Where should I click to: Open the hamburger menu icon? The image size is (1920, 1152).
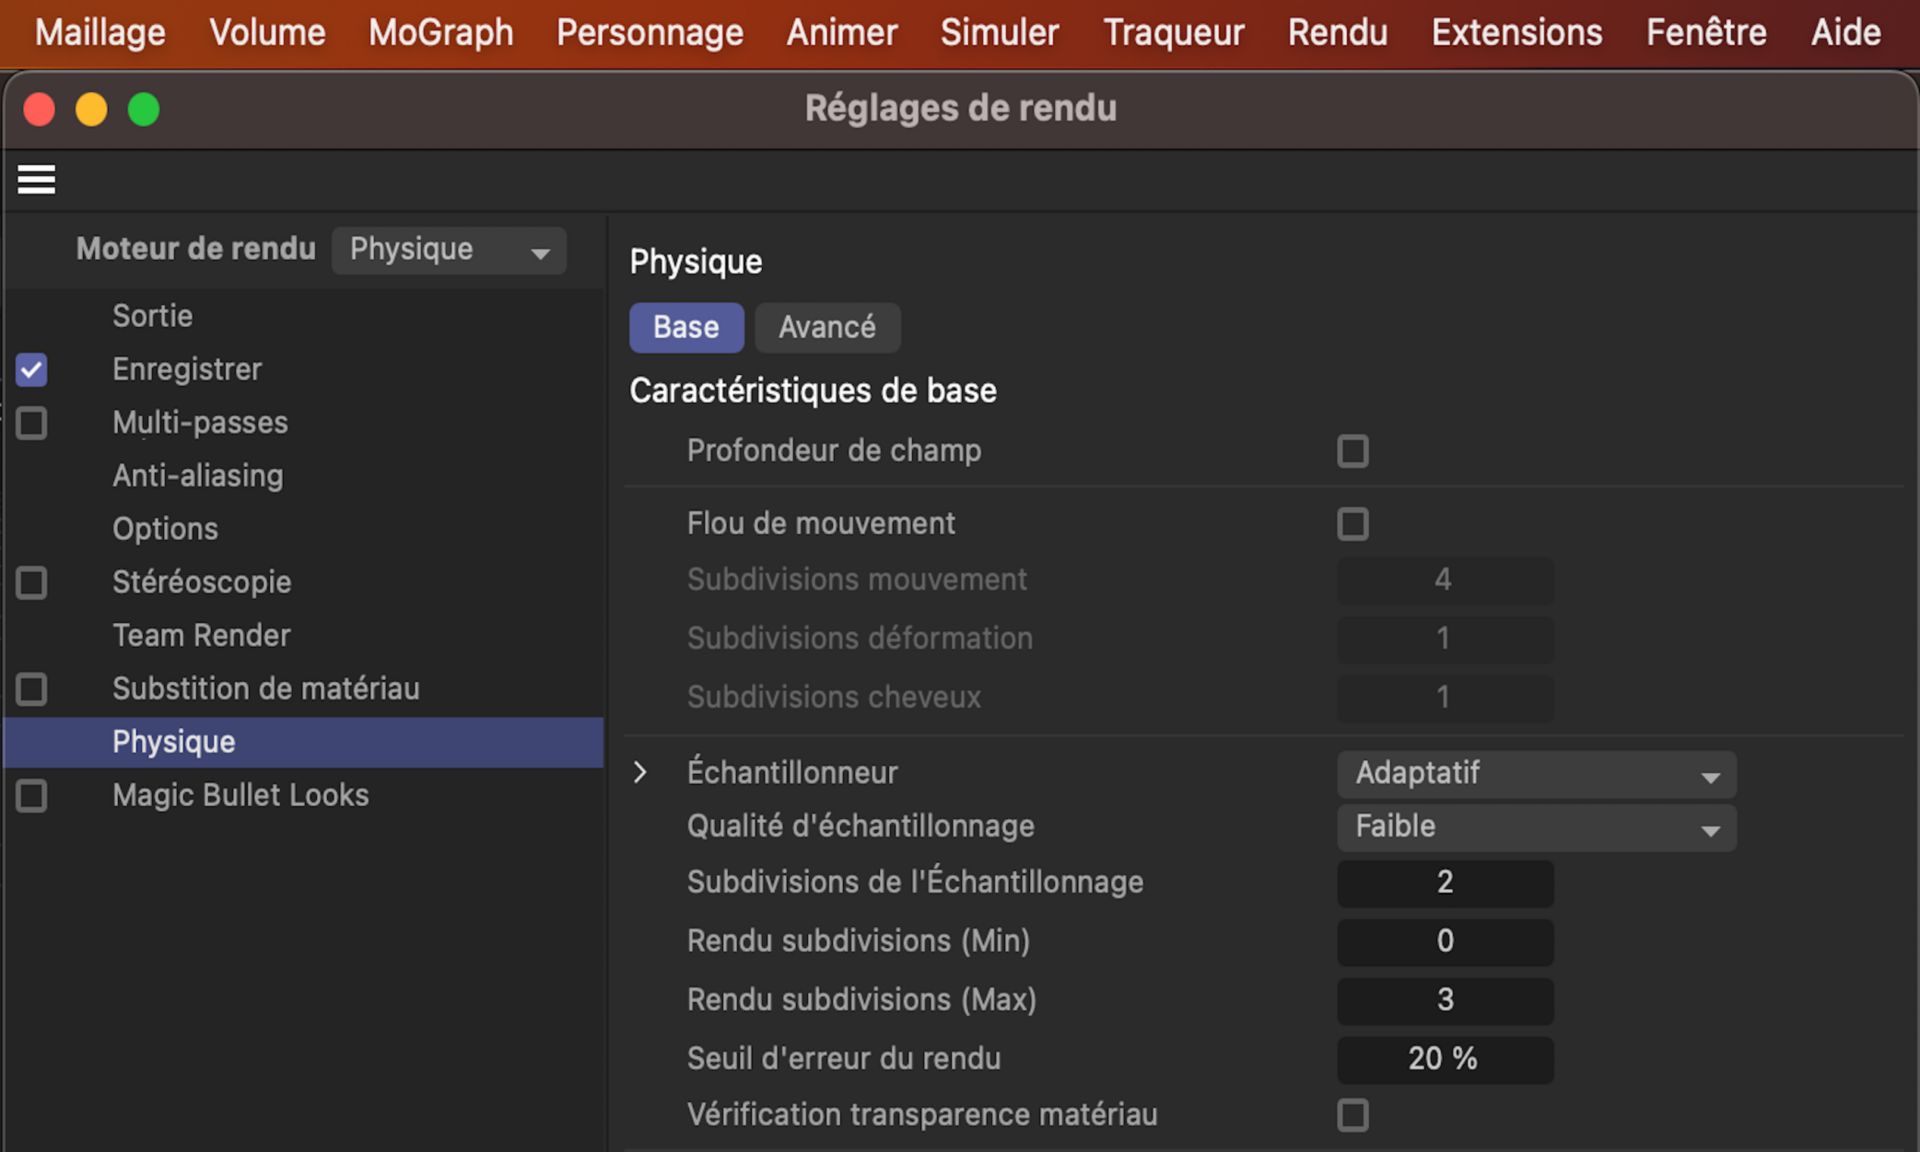(36, 180)
